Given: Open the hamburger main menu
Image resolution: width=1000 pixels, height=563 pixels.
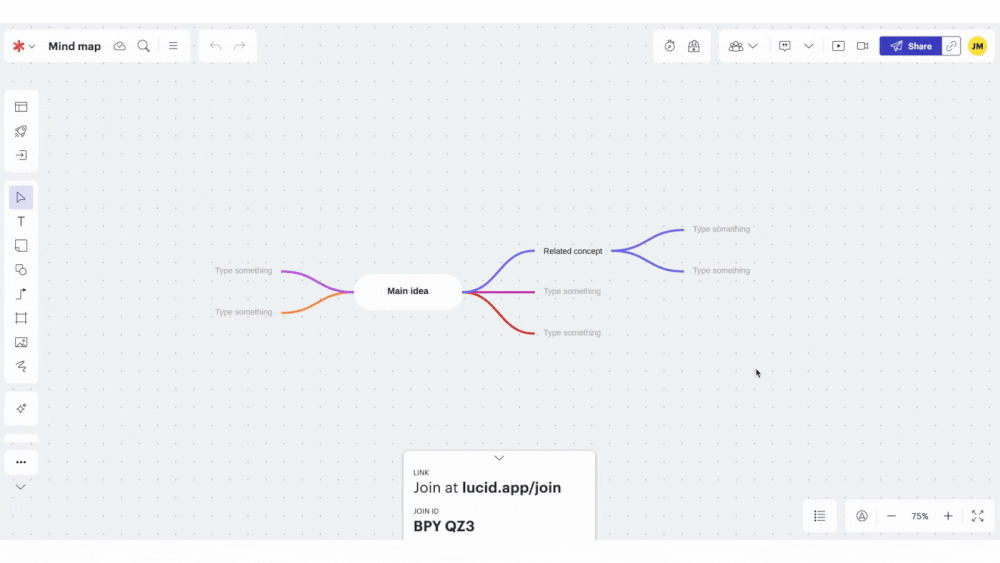Looking at the screenshot, I should (x=173, y=46).
